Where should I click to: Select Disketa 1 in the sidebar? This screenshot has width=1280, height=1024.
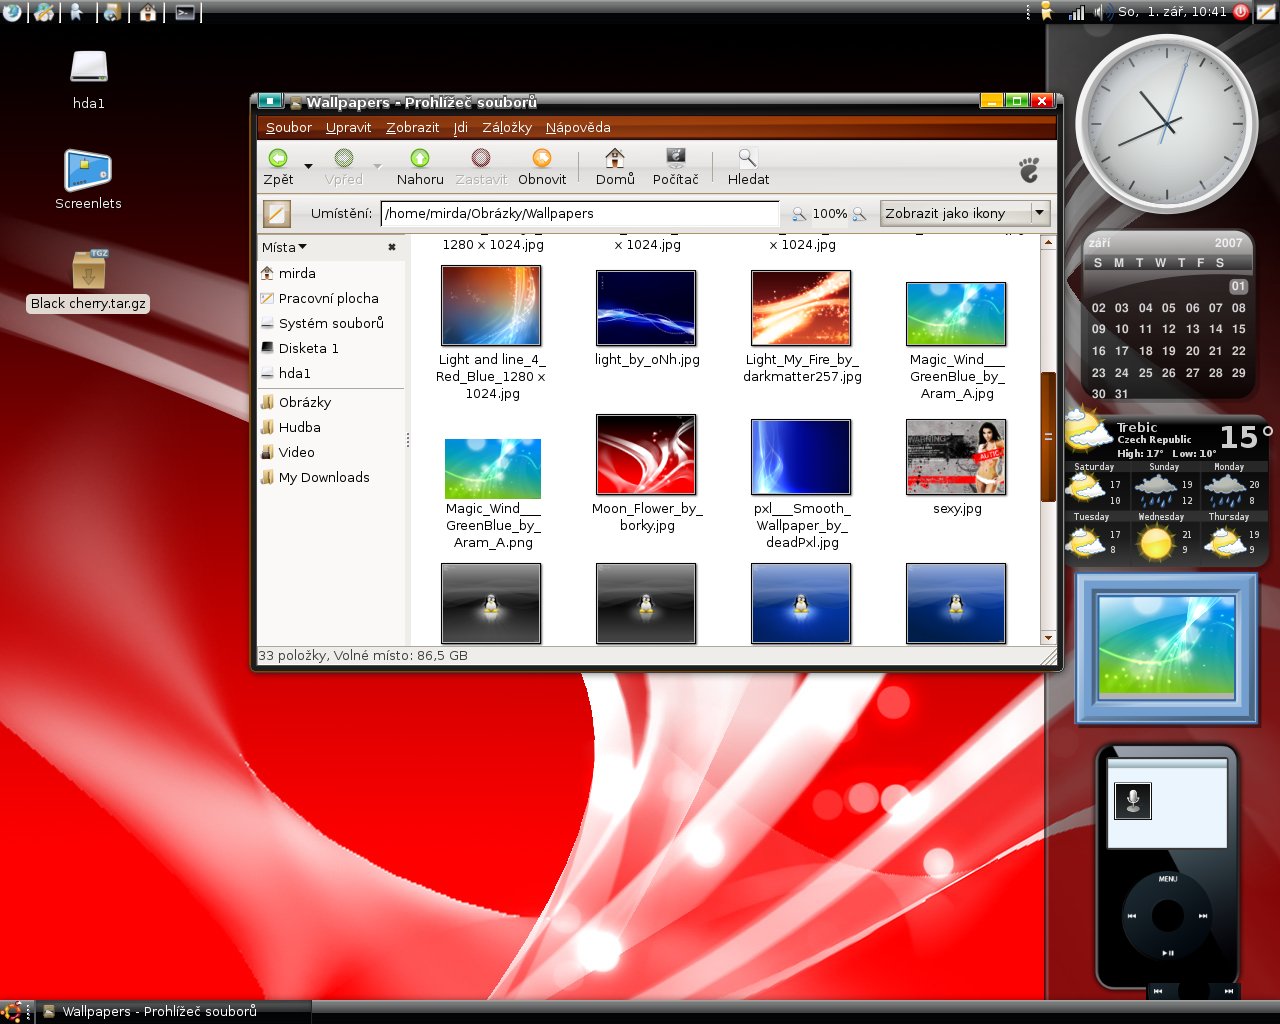331,348
